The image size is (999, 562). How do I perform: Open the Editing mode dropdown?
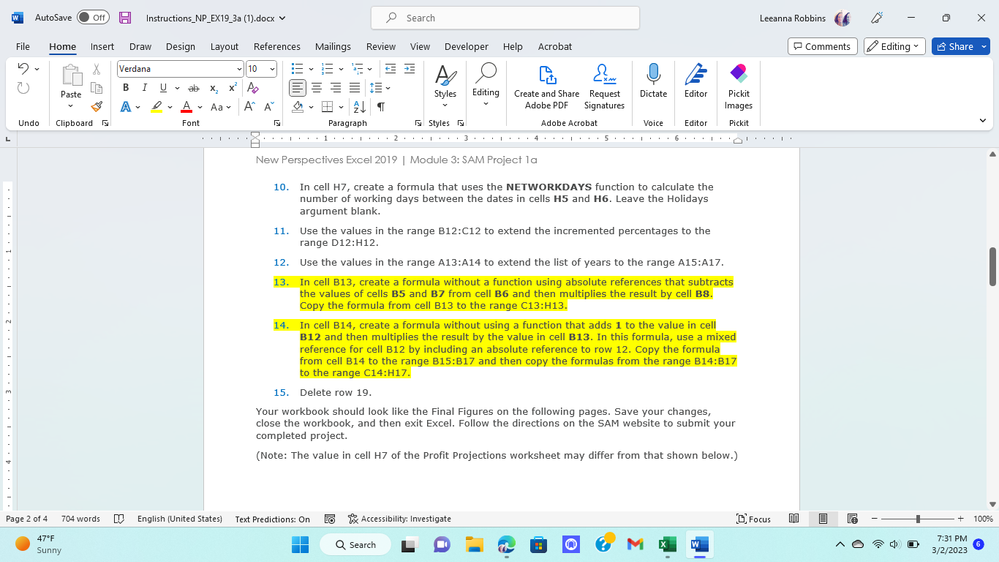[x=895, y=47]
